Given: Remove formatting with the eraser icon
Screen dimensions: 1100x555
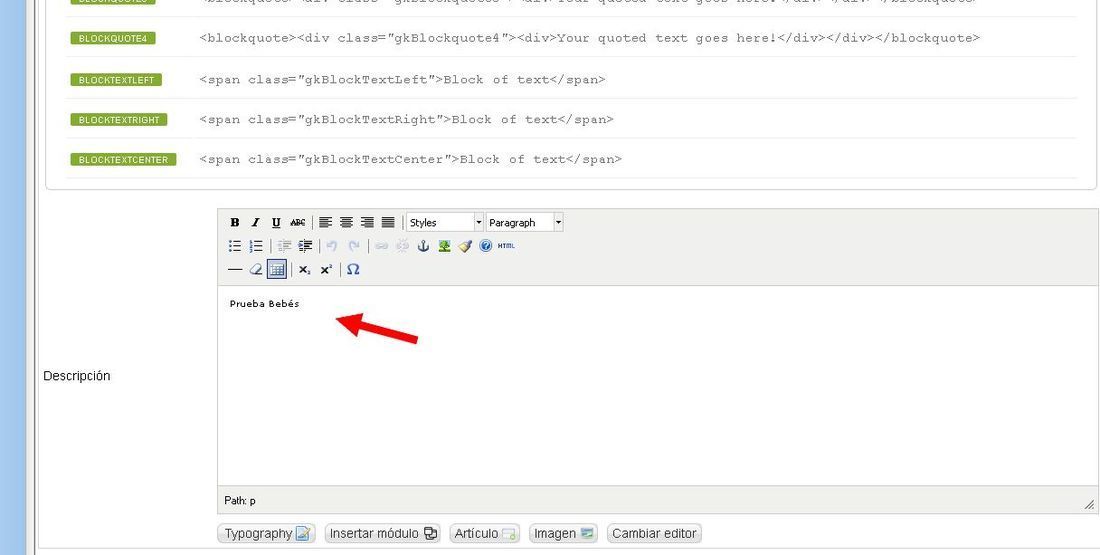Looking at the screenshot, I should pos(256,269).
